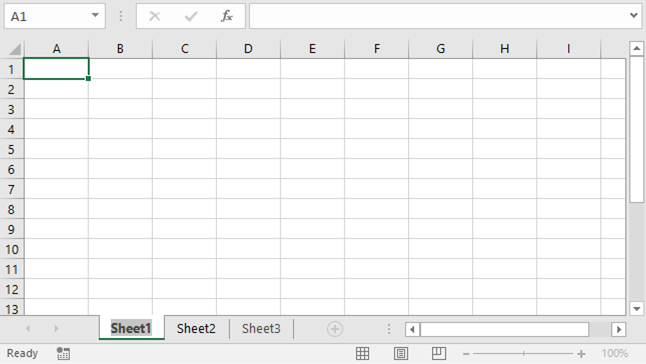Click the Select All corner triangle
The height and width of the screenshot is (364, 646).
(x=15, y=49)
